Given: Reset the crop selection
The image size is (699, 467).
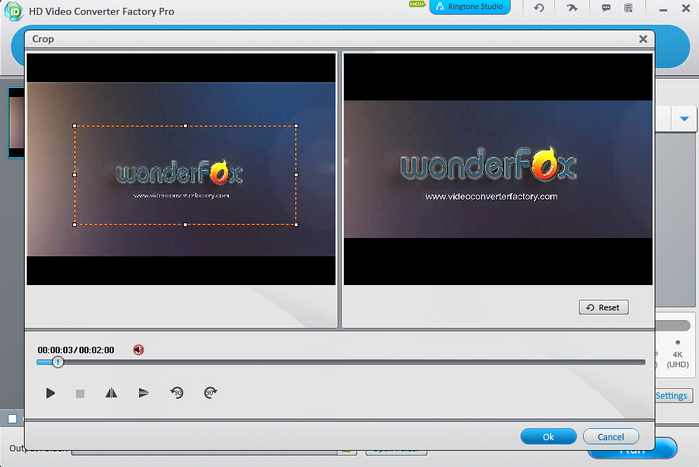Looking at the screenshot, I should [604, 307].
